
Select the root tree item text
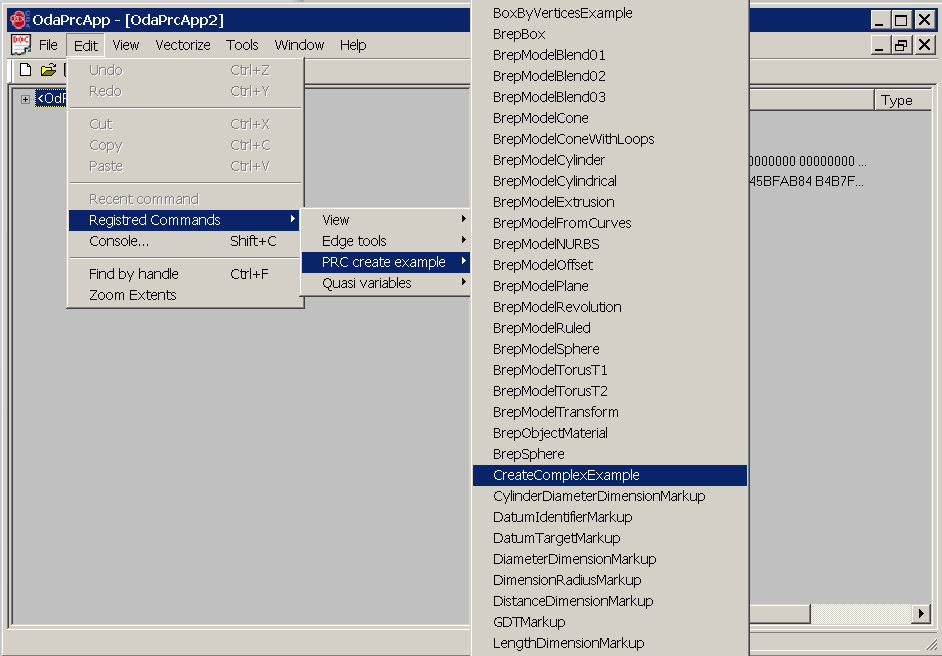[x=51, y=99]
